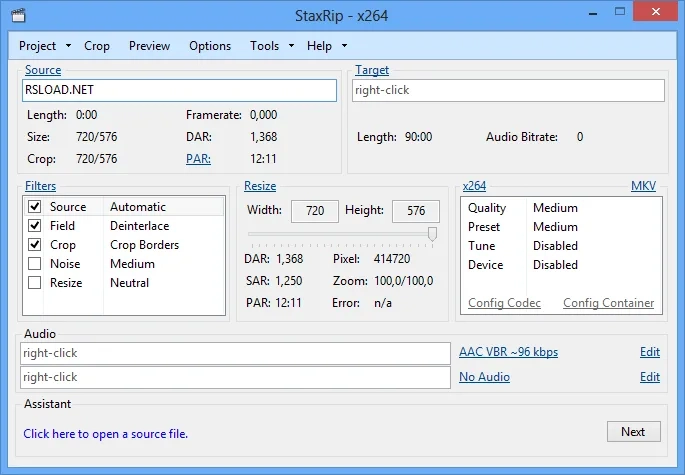Click the AAC VBR ~96 kbps profile link

[x=508, y=352]
